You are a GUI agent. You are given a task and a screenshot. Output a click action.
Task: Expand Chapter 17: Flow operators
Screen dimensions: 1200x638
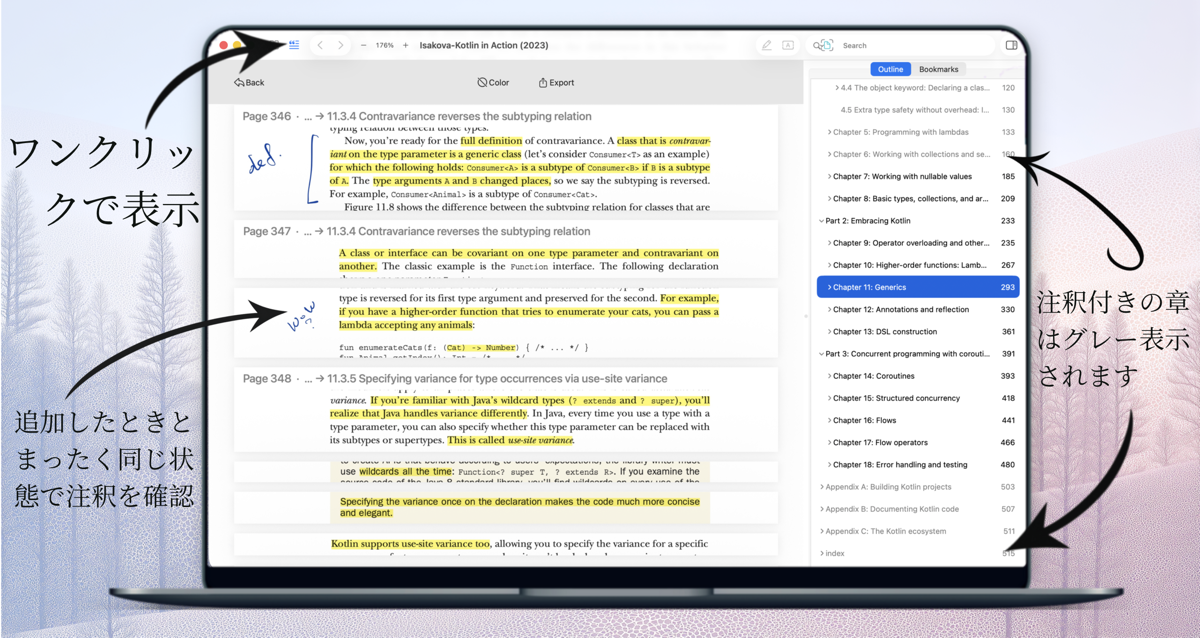[829, 442]
